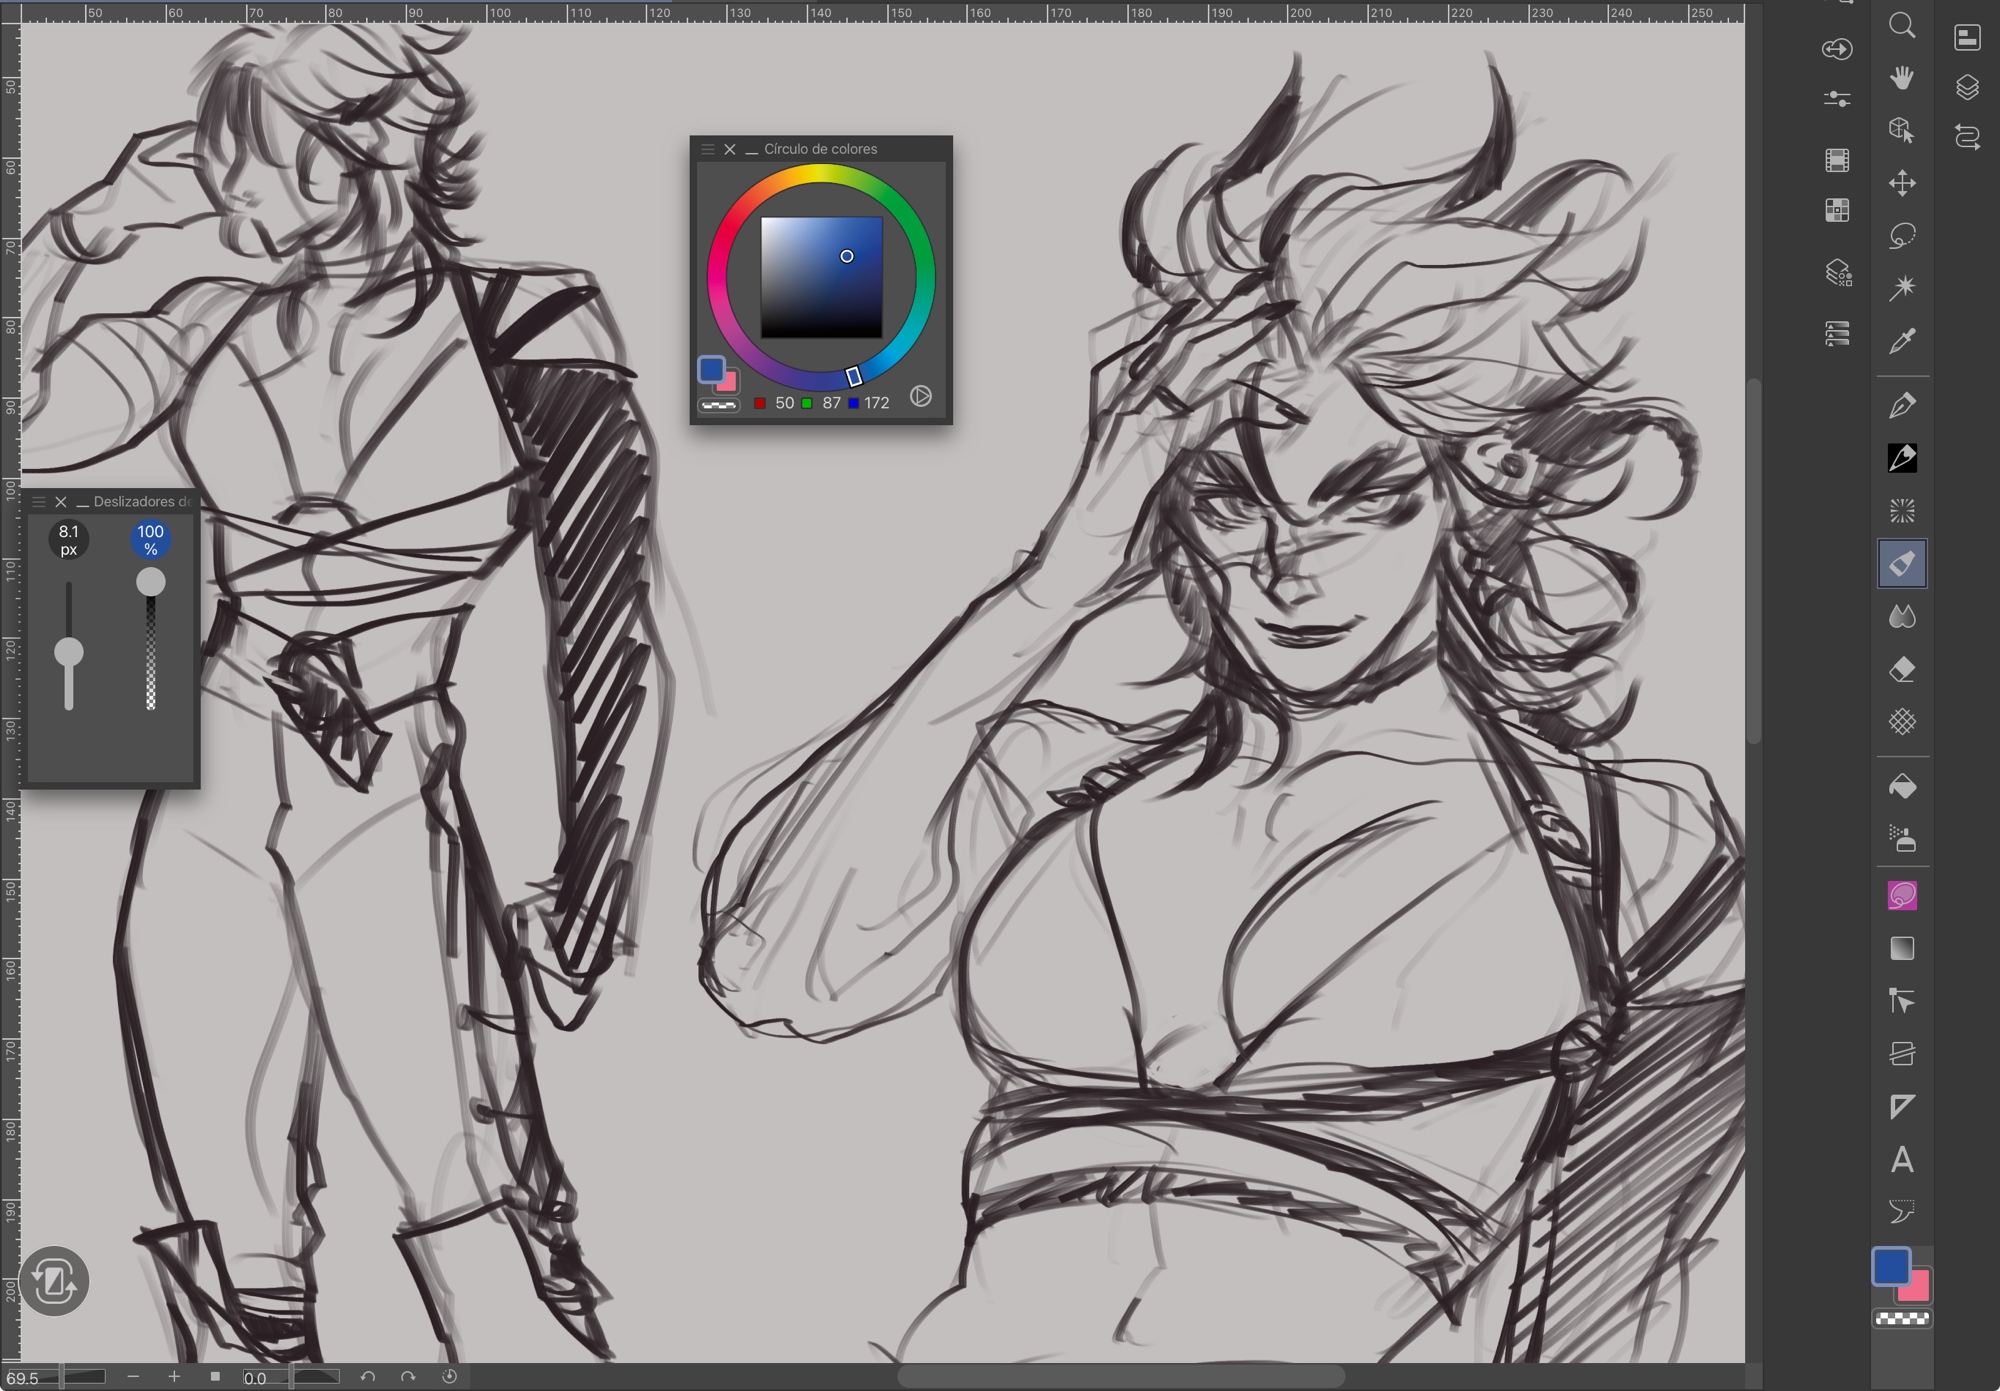
Task: Select the Gradient tool
Action: 1902,948
